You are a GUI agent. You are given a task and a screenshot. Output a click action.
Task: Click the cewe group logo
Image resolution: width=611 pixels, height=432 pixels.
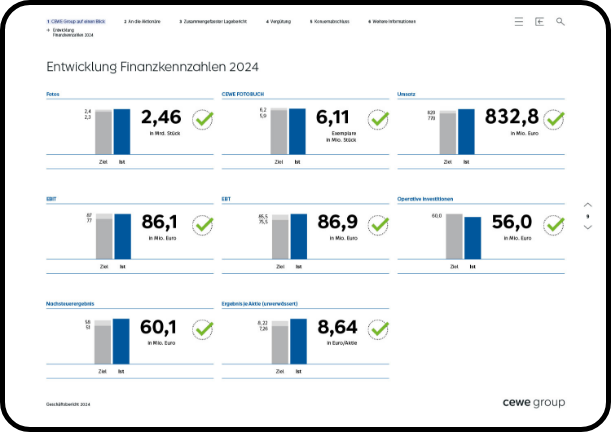[534, 402]
